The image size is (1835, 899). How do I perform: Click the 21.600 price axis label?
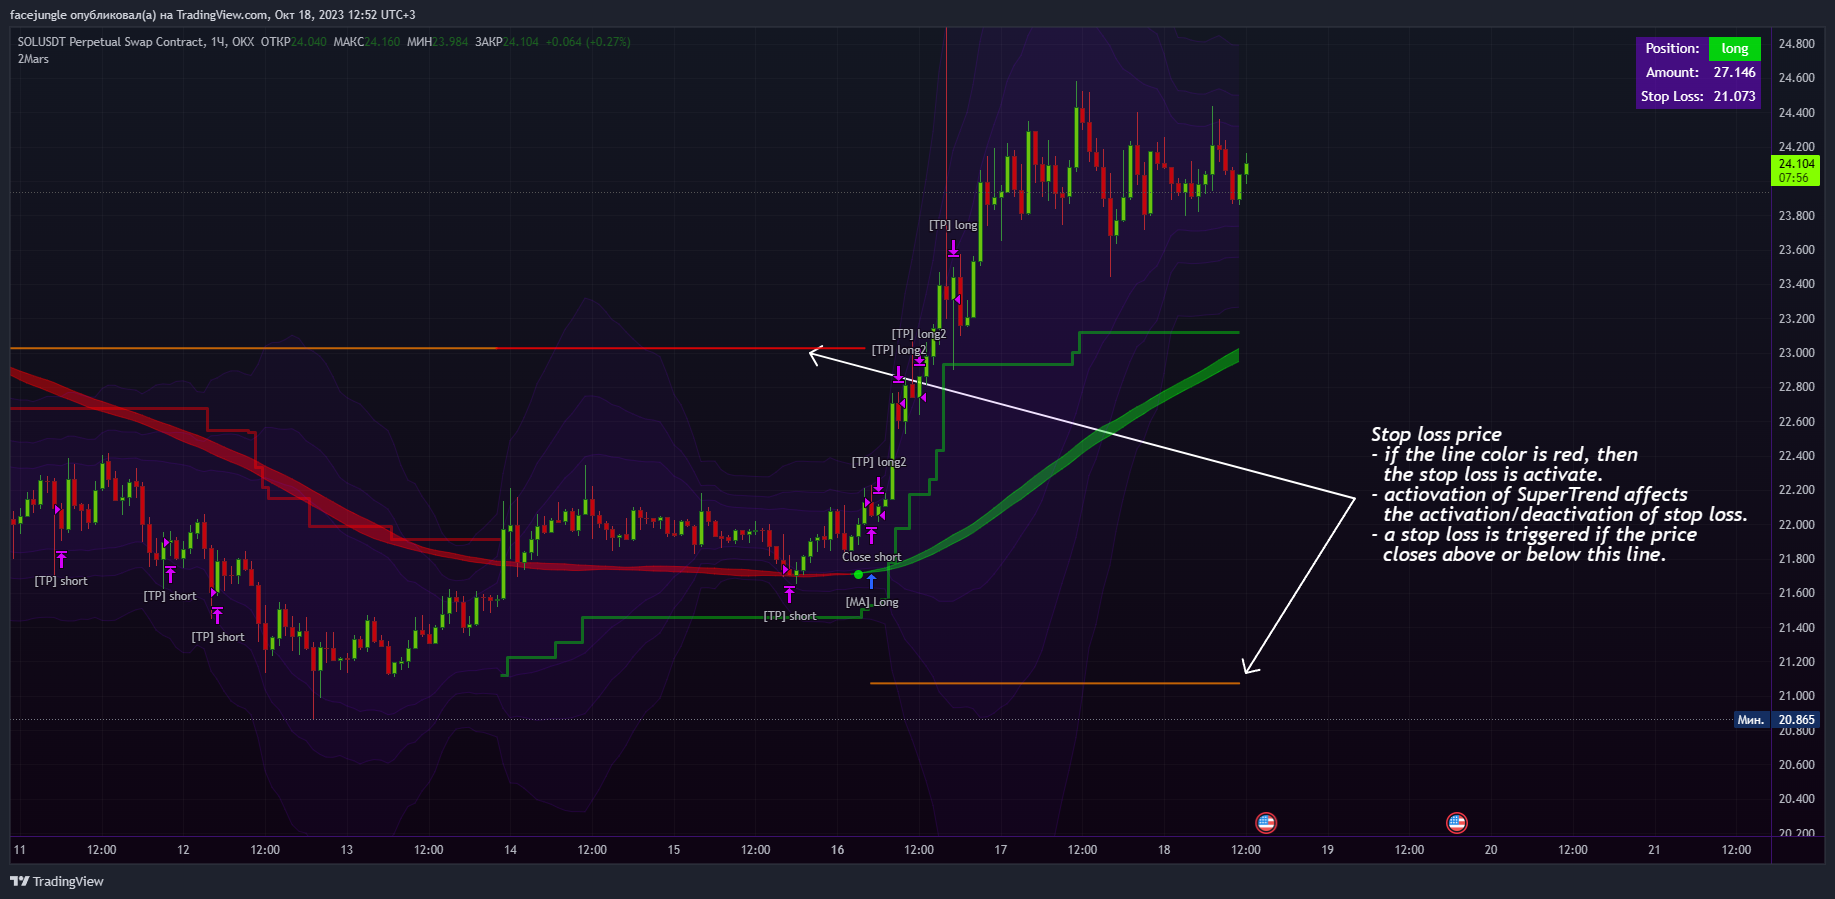(1796, 593)
